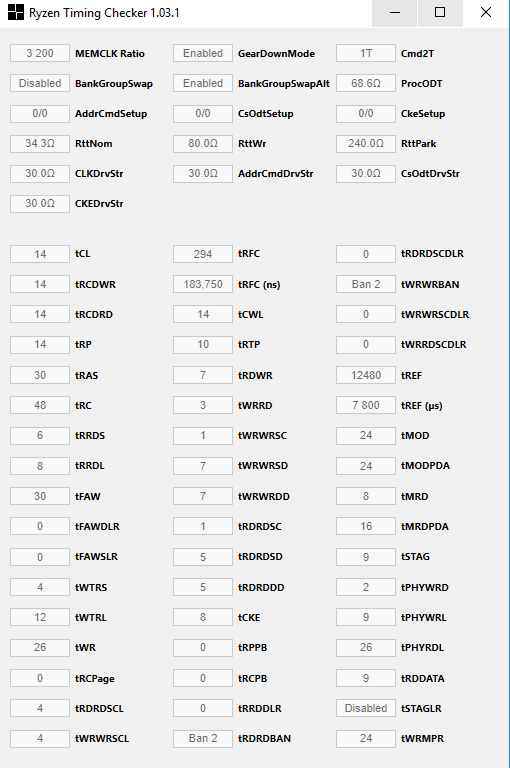Viewport: 510px width, 768px height.
Task: Select the tRFC (ns) value field
Action: point(203,284)
